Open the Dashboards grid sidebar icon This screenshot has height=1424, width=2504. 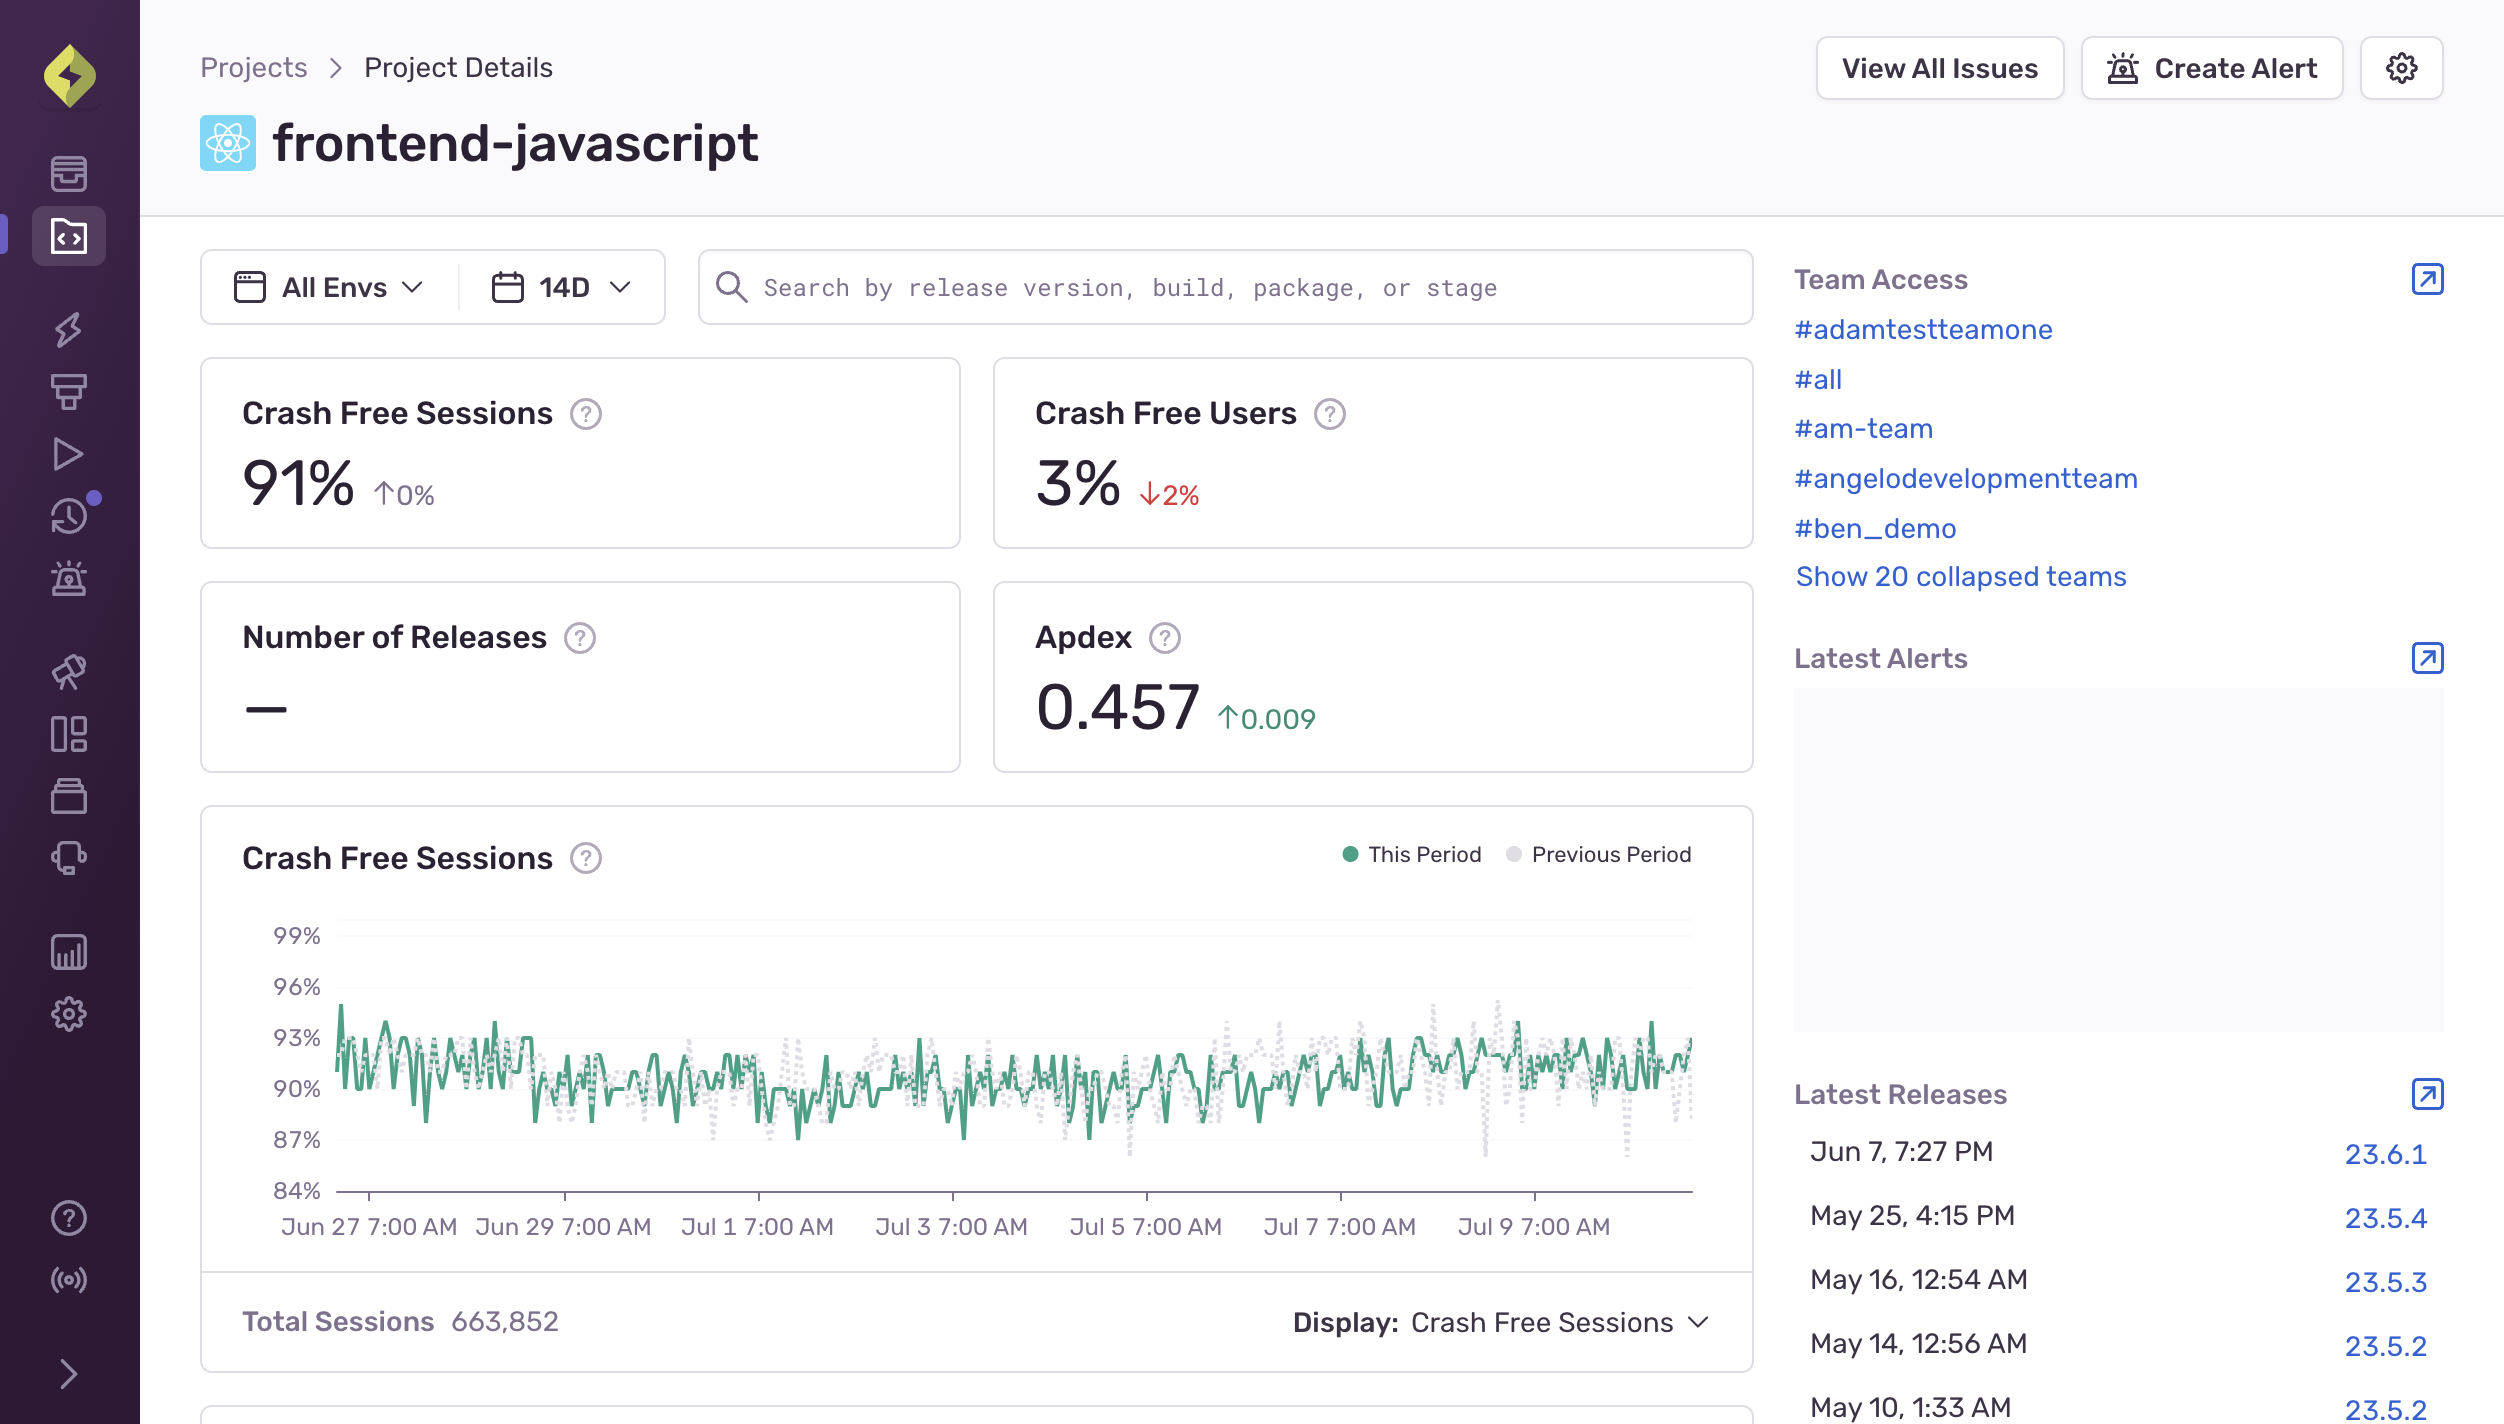[x=69, y=734]
